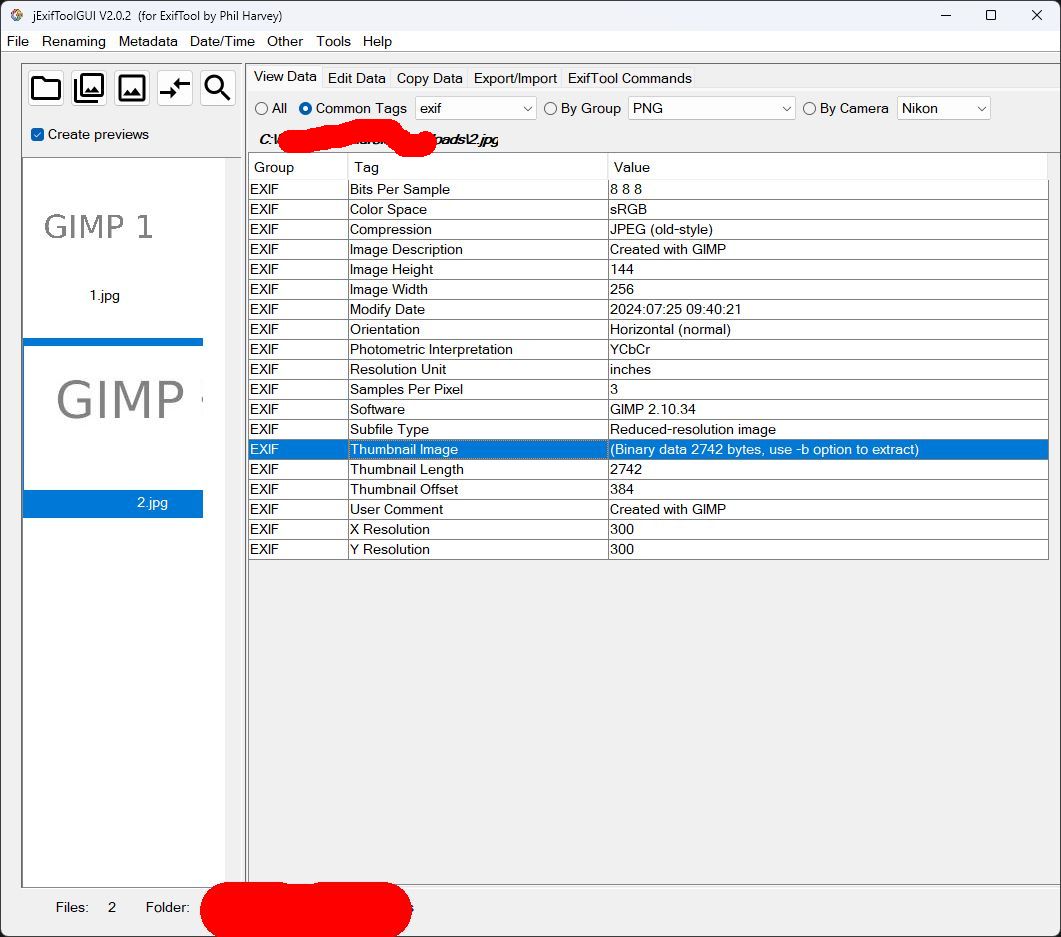Open the Other menu
The image size is (1061, 937).
coord(284,41)
